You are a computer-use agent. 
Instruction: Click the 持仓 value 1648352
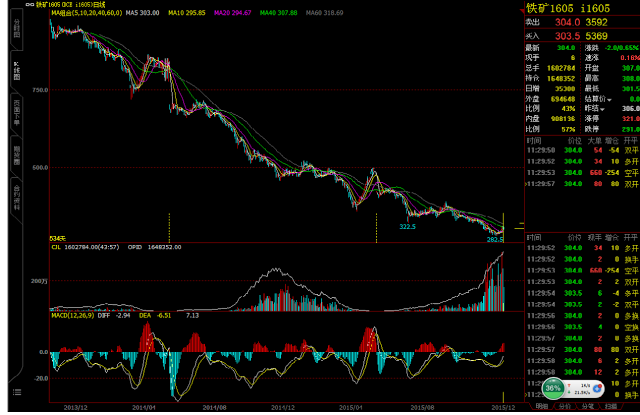point(561,78)
